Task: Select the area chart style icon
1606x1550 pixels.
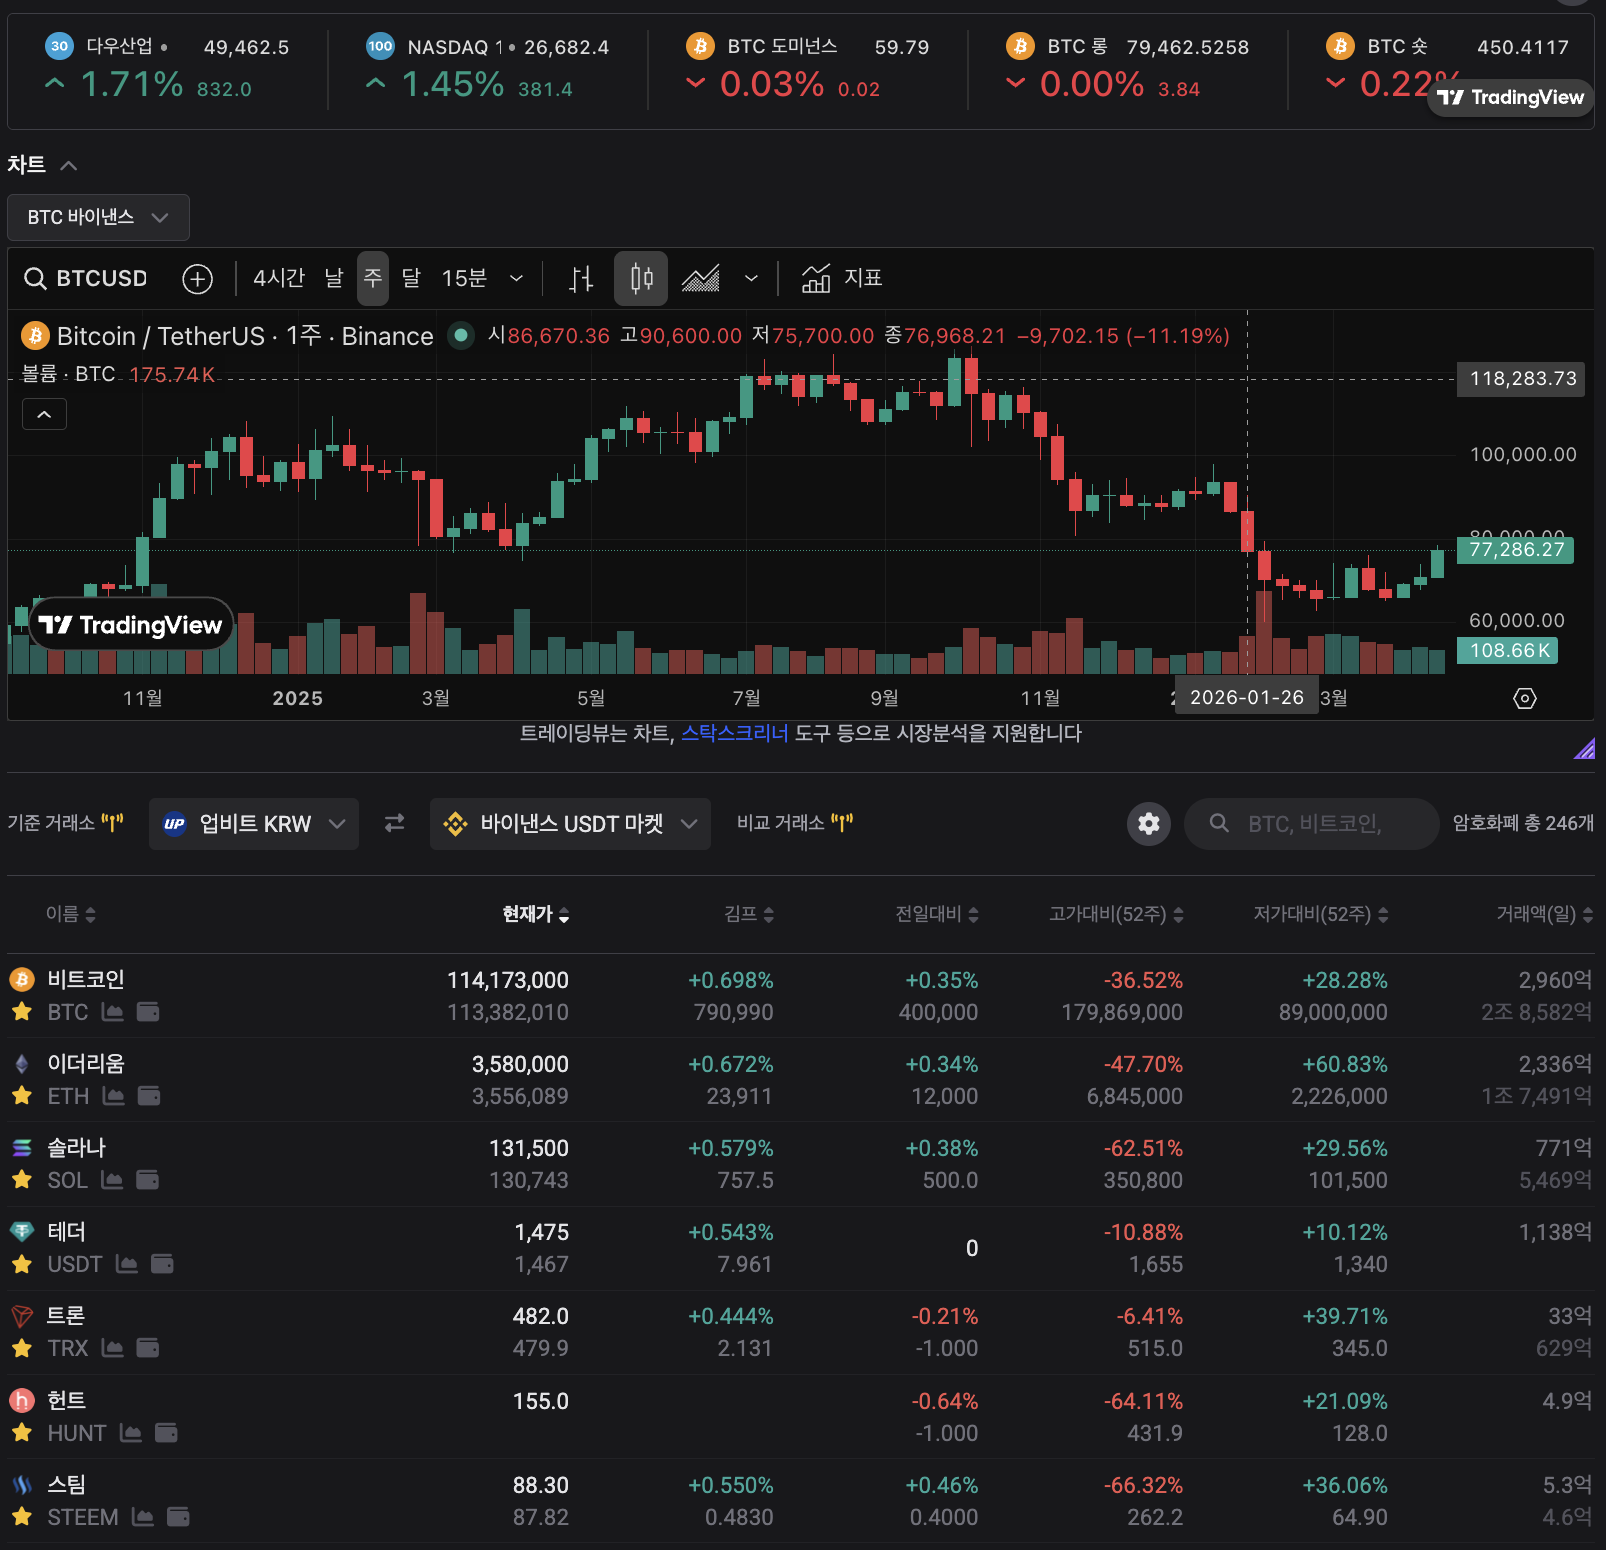Action: pyautogui.click(x=701, y=278)
